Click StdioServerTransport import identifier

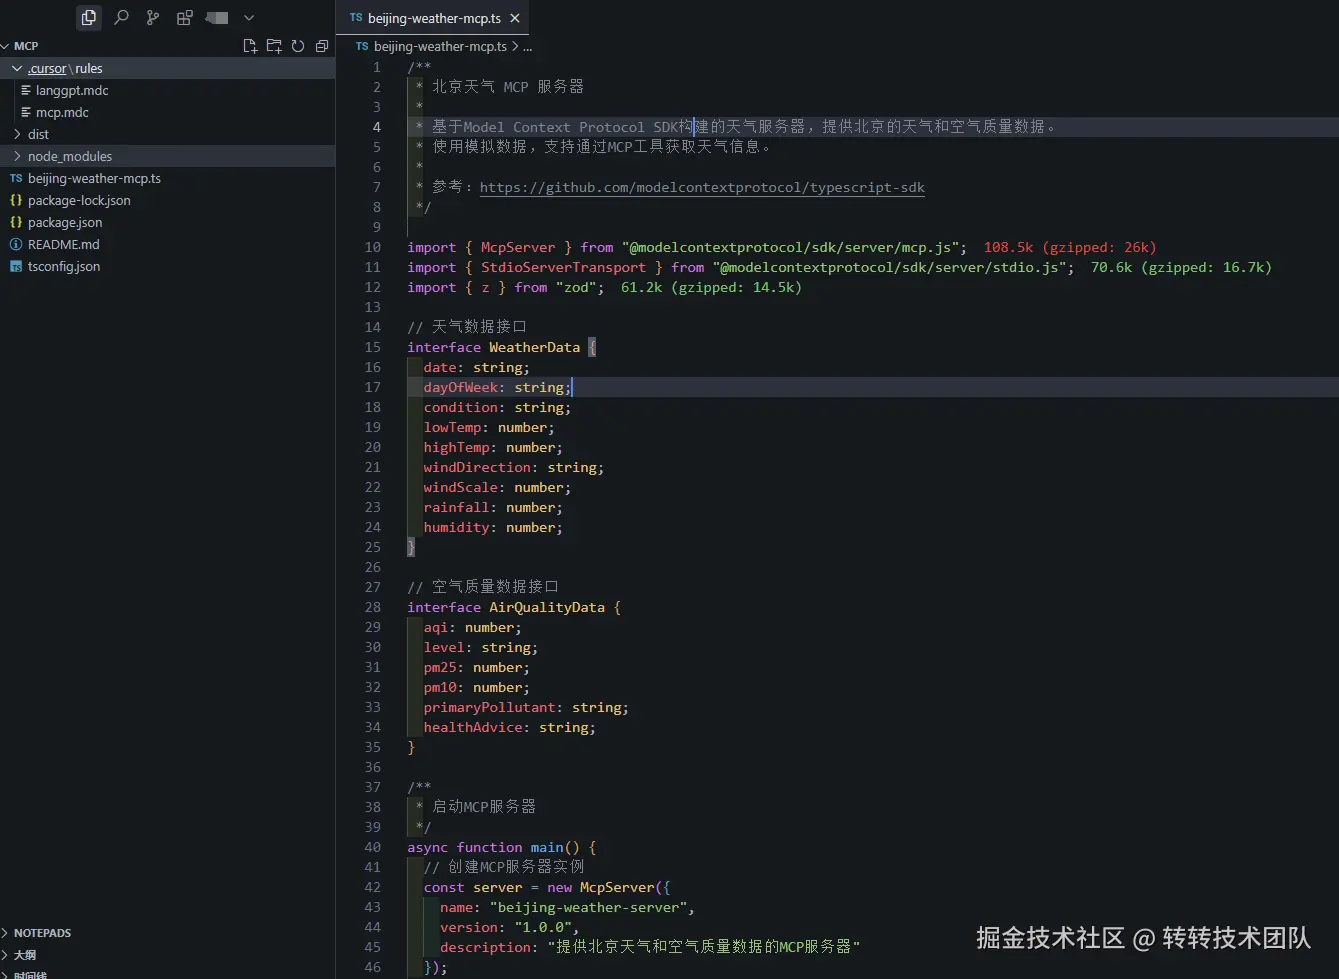point(563,267)
